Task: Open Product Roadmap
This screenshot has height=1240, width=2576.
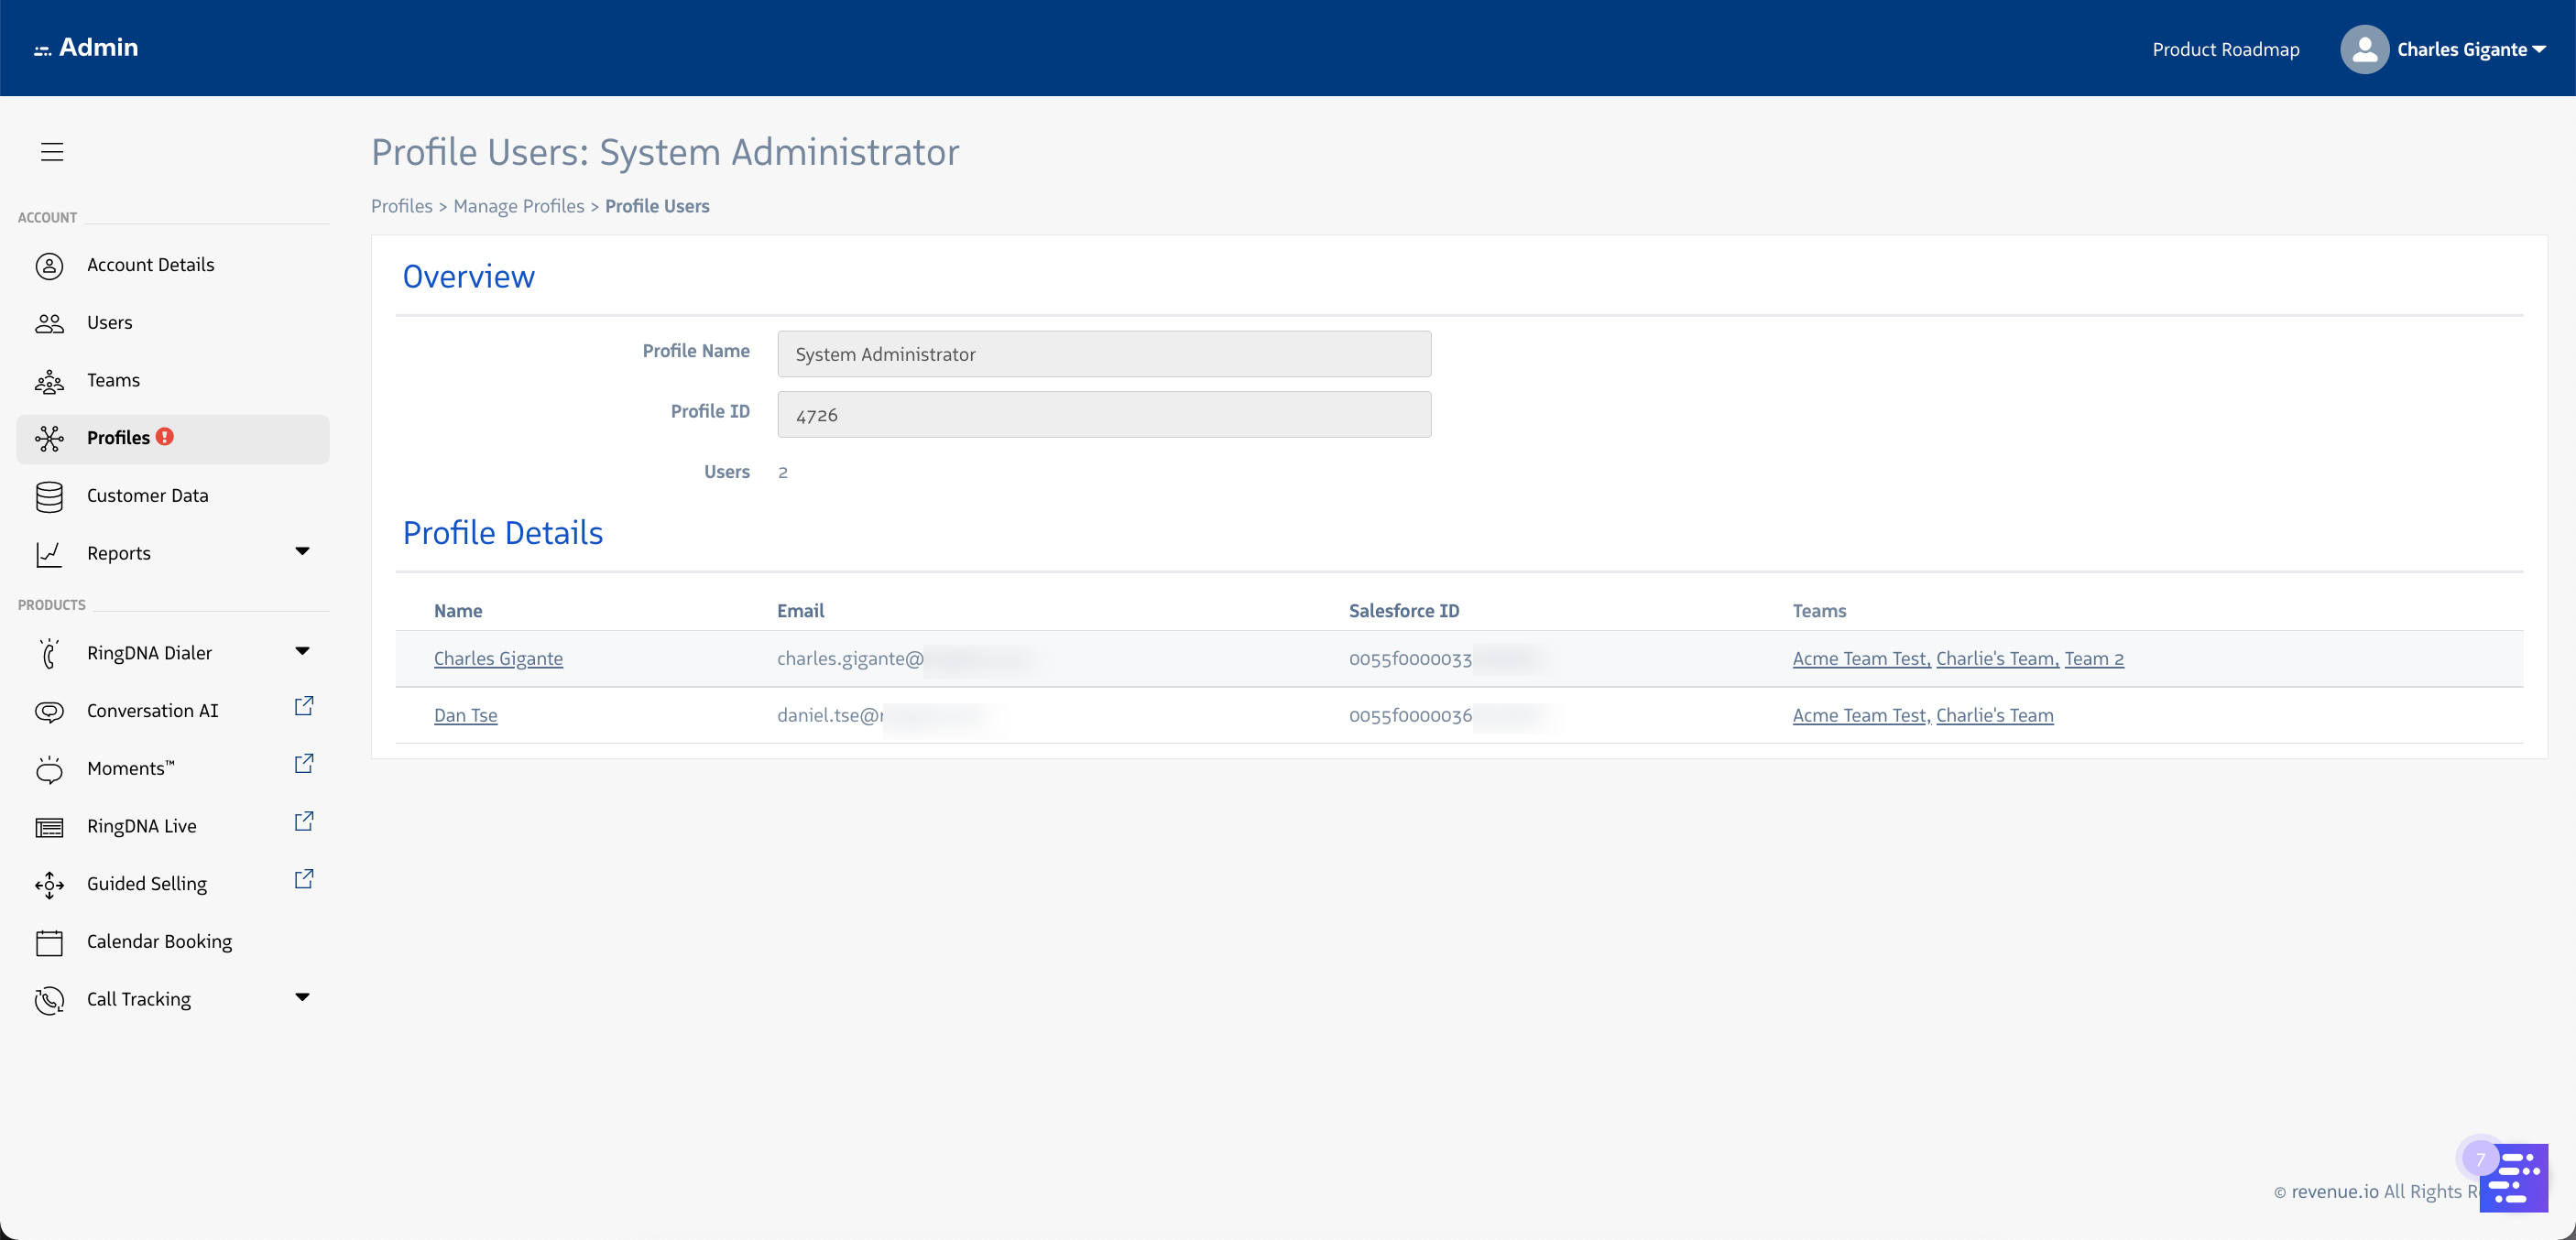Action: [2225, 49]
